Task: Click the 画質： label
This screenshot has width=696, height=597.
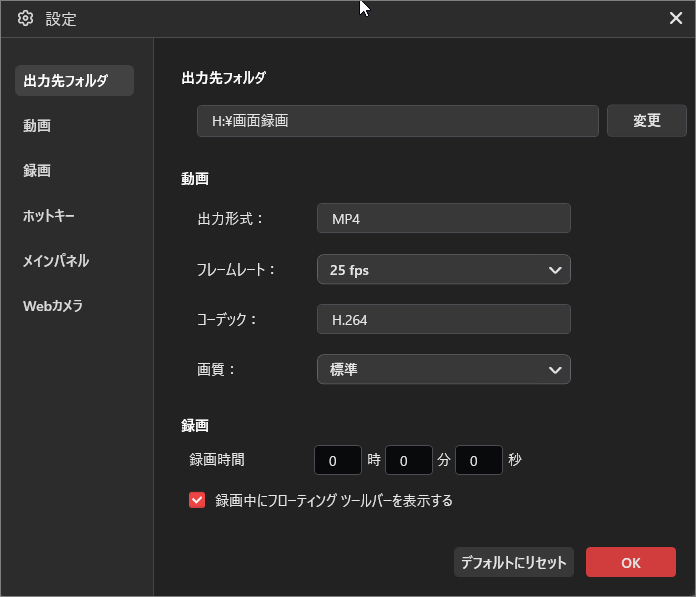Action: (x=216, y=369)
